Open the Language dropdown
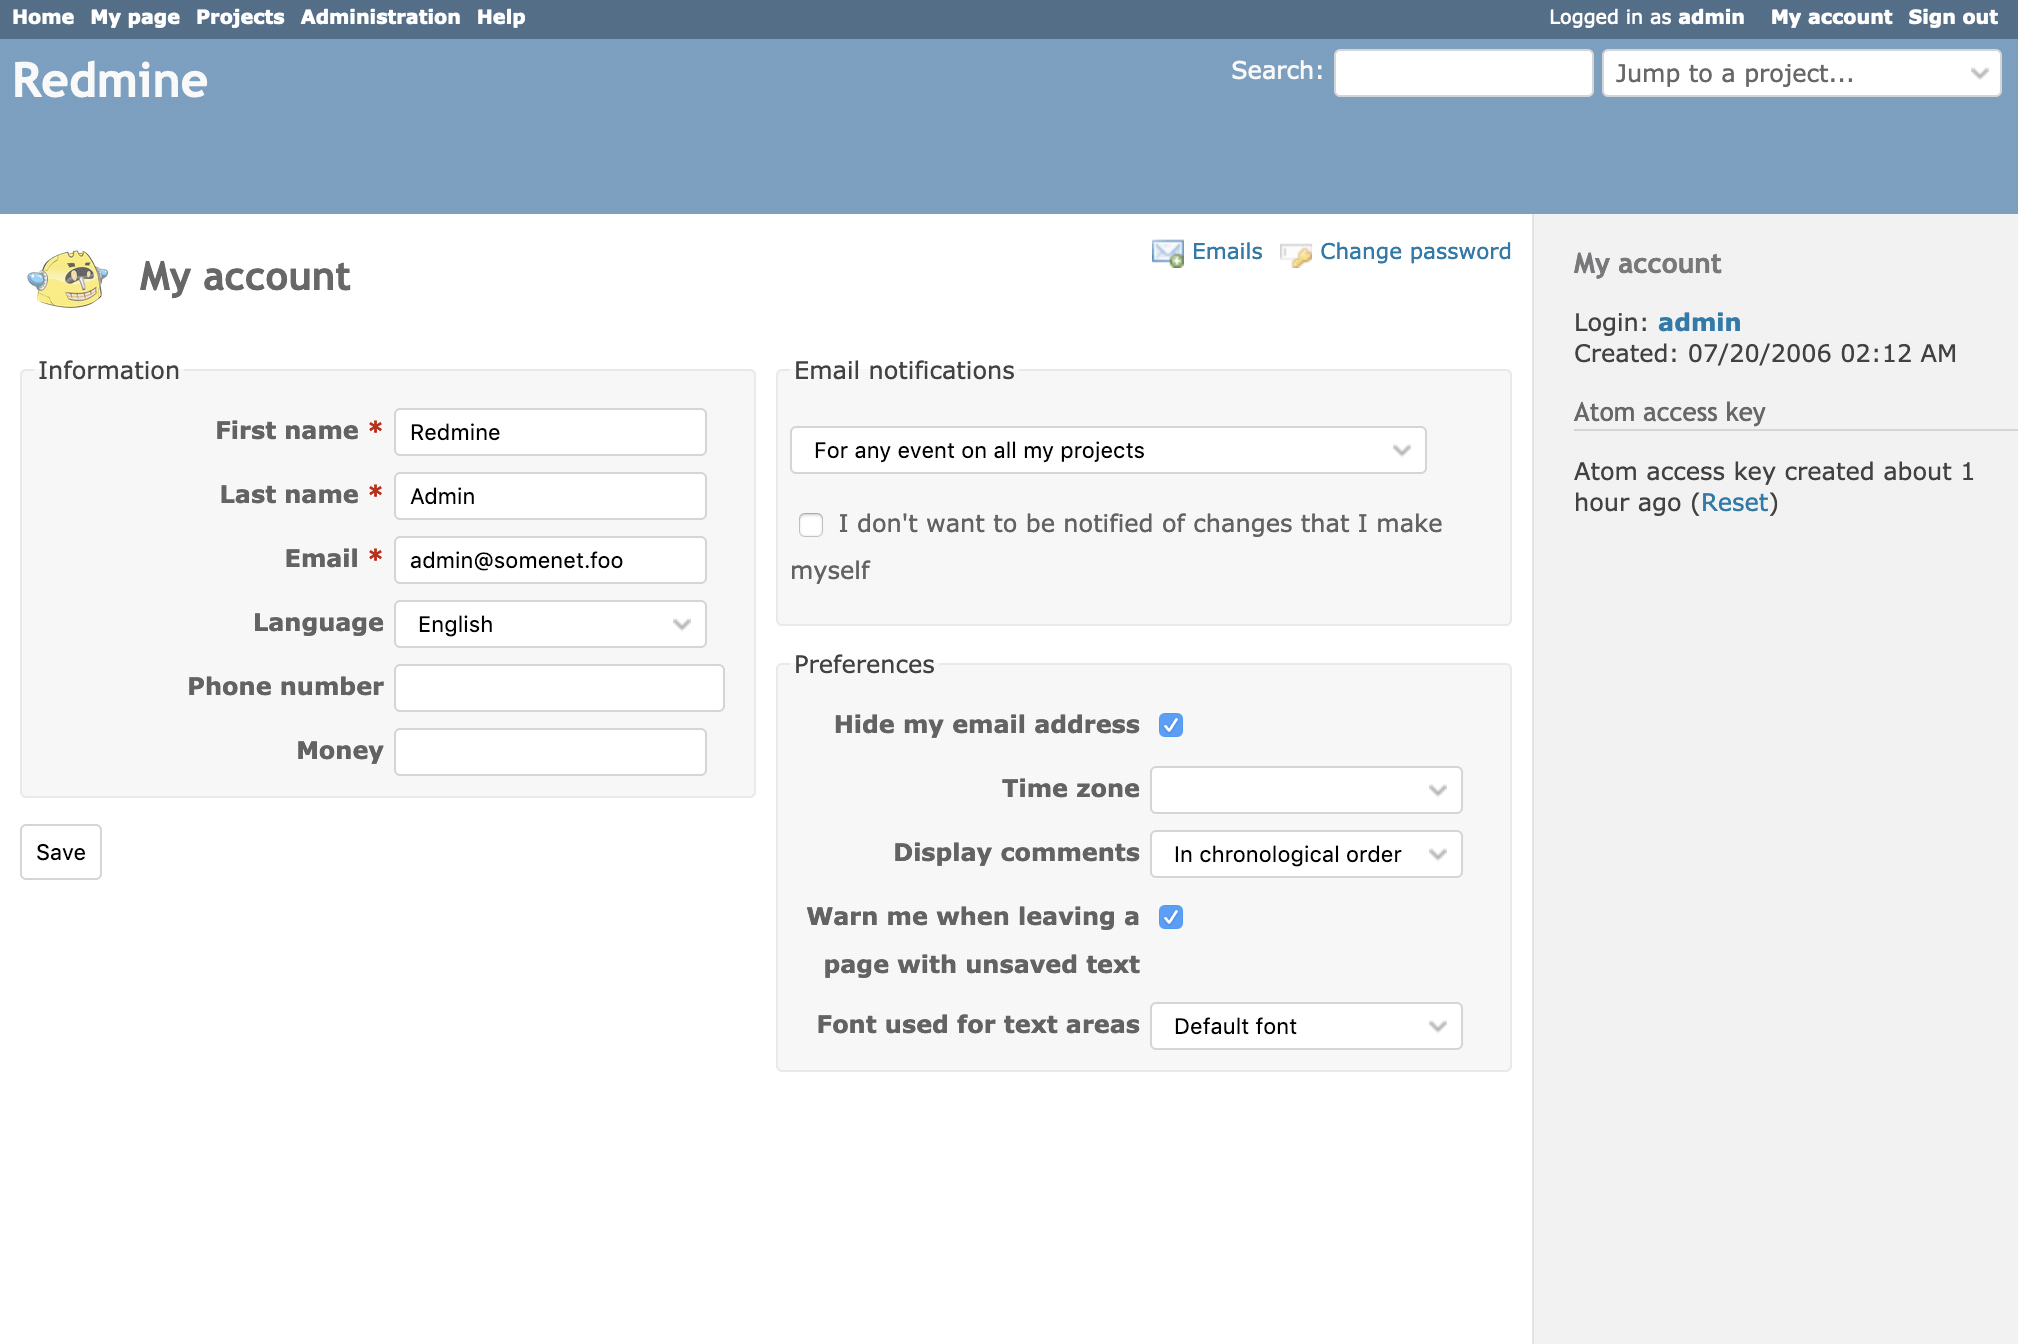The width and height of the screenshot is (2018, 1344). [550, 624]
